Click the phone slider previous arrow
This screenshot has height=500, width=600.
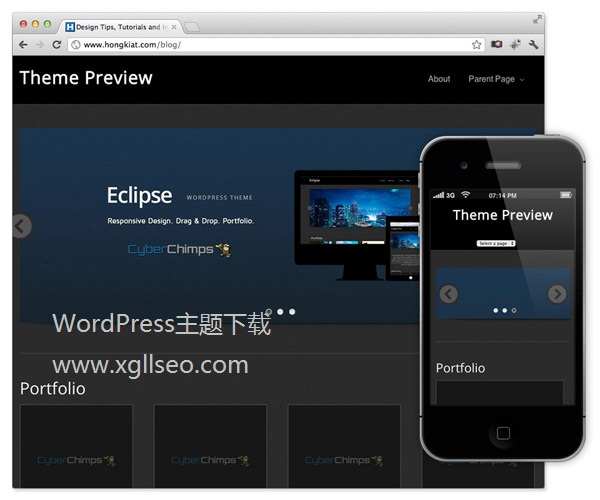point(448,294)
